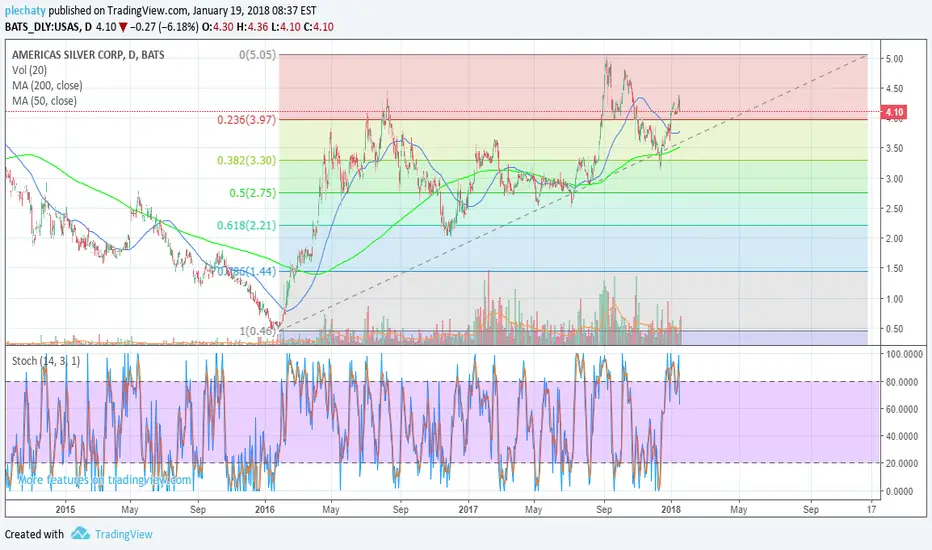Click the 'O:4.30' open value in header

click(218, 27)
